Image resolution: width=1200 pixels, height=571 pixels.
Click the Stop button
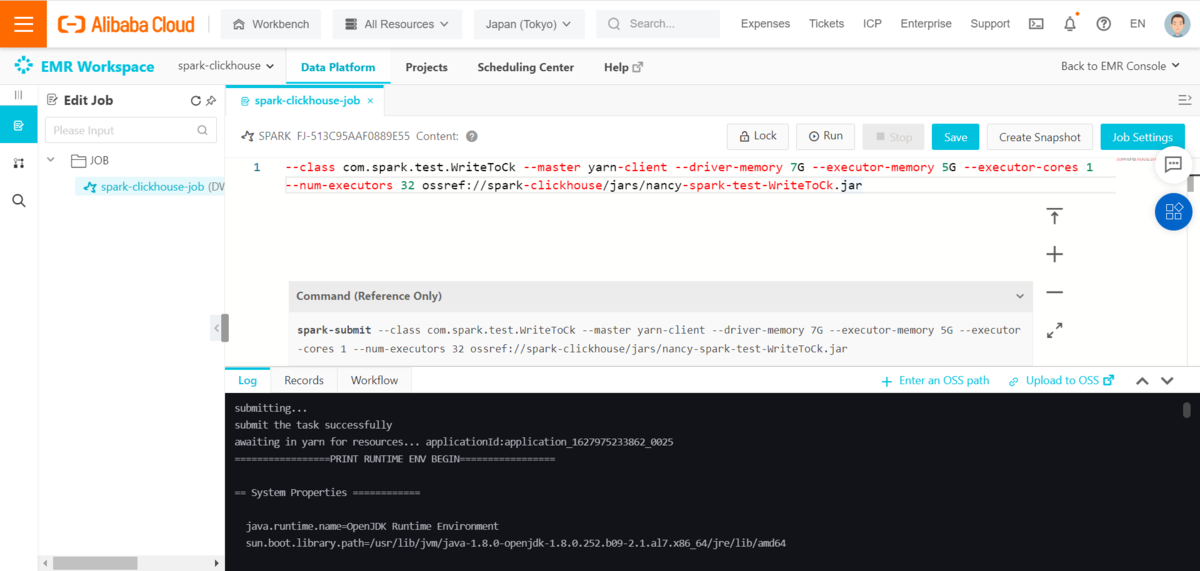pos(893,137)
